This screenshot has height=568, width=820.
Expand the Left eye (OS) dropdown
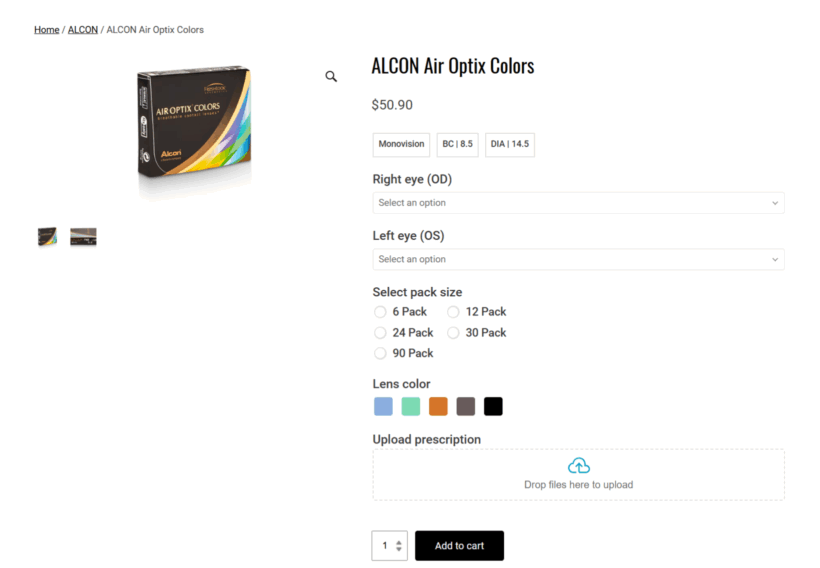[x=578, y=259]
